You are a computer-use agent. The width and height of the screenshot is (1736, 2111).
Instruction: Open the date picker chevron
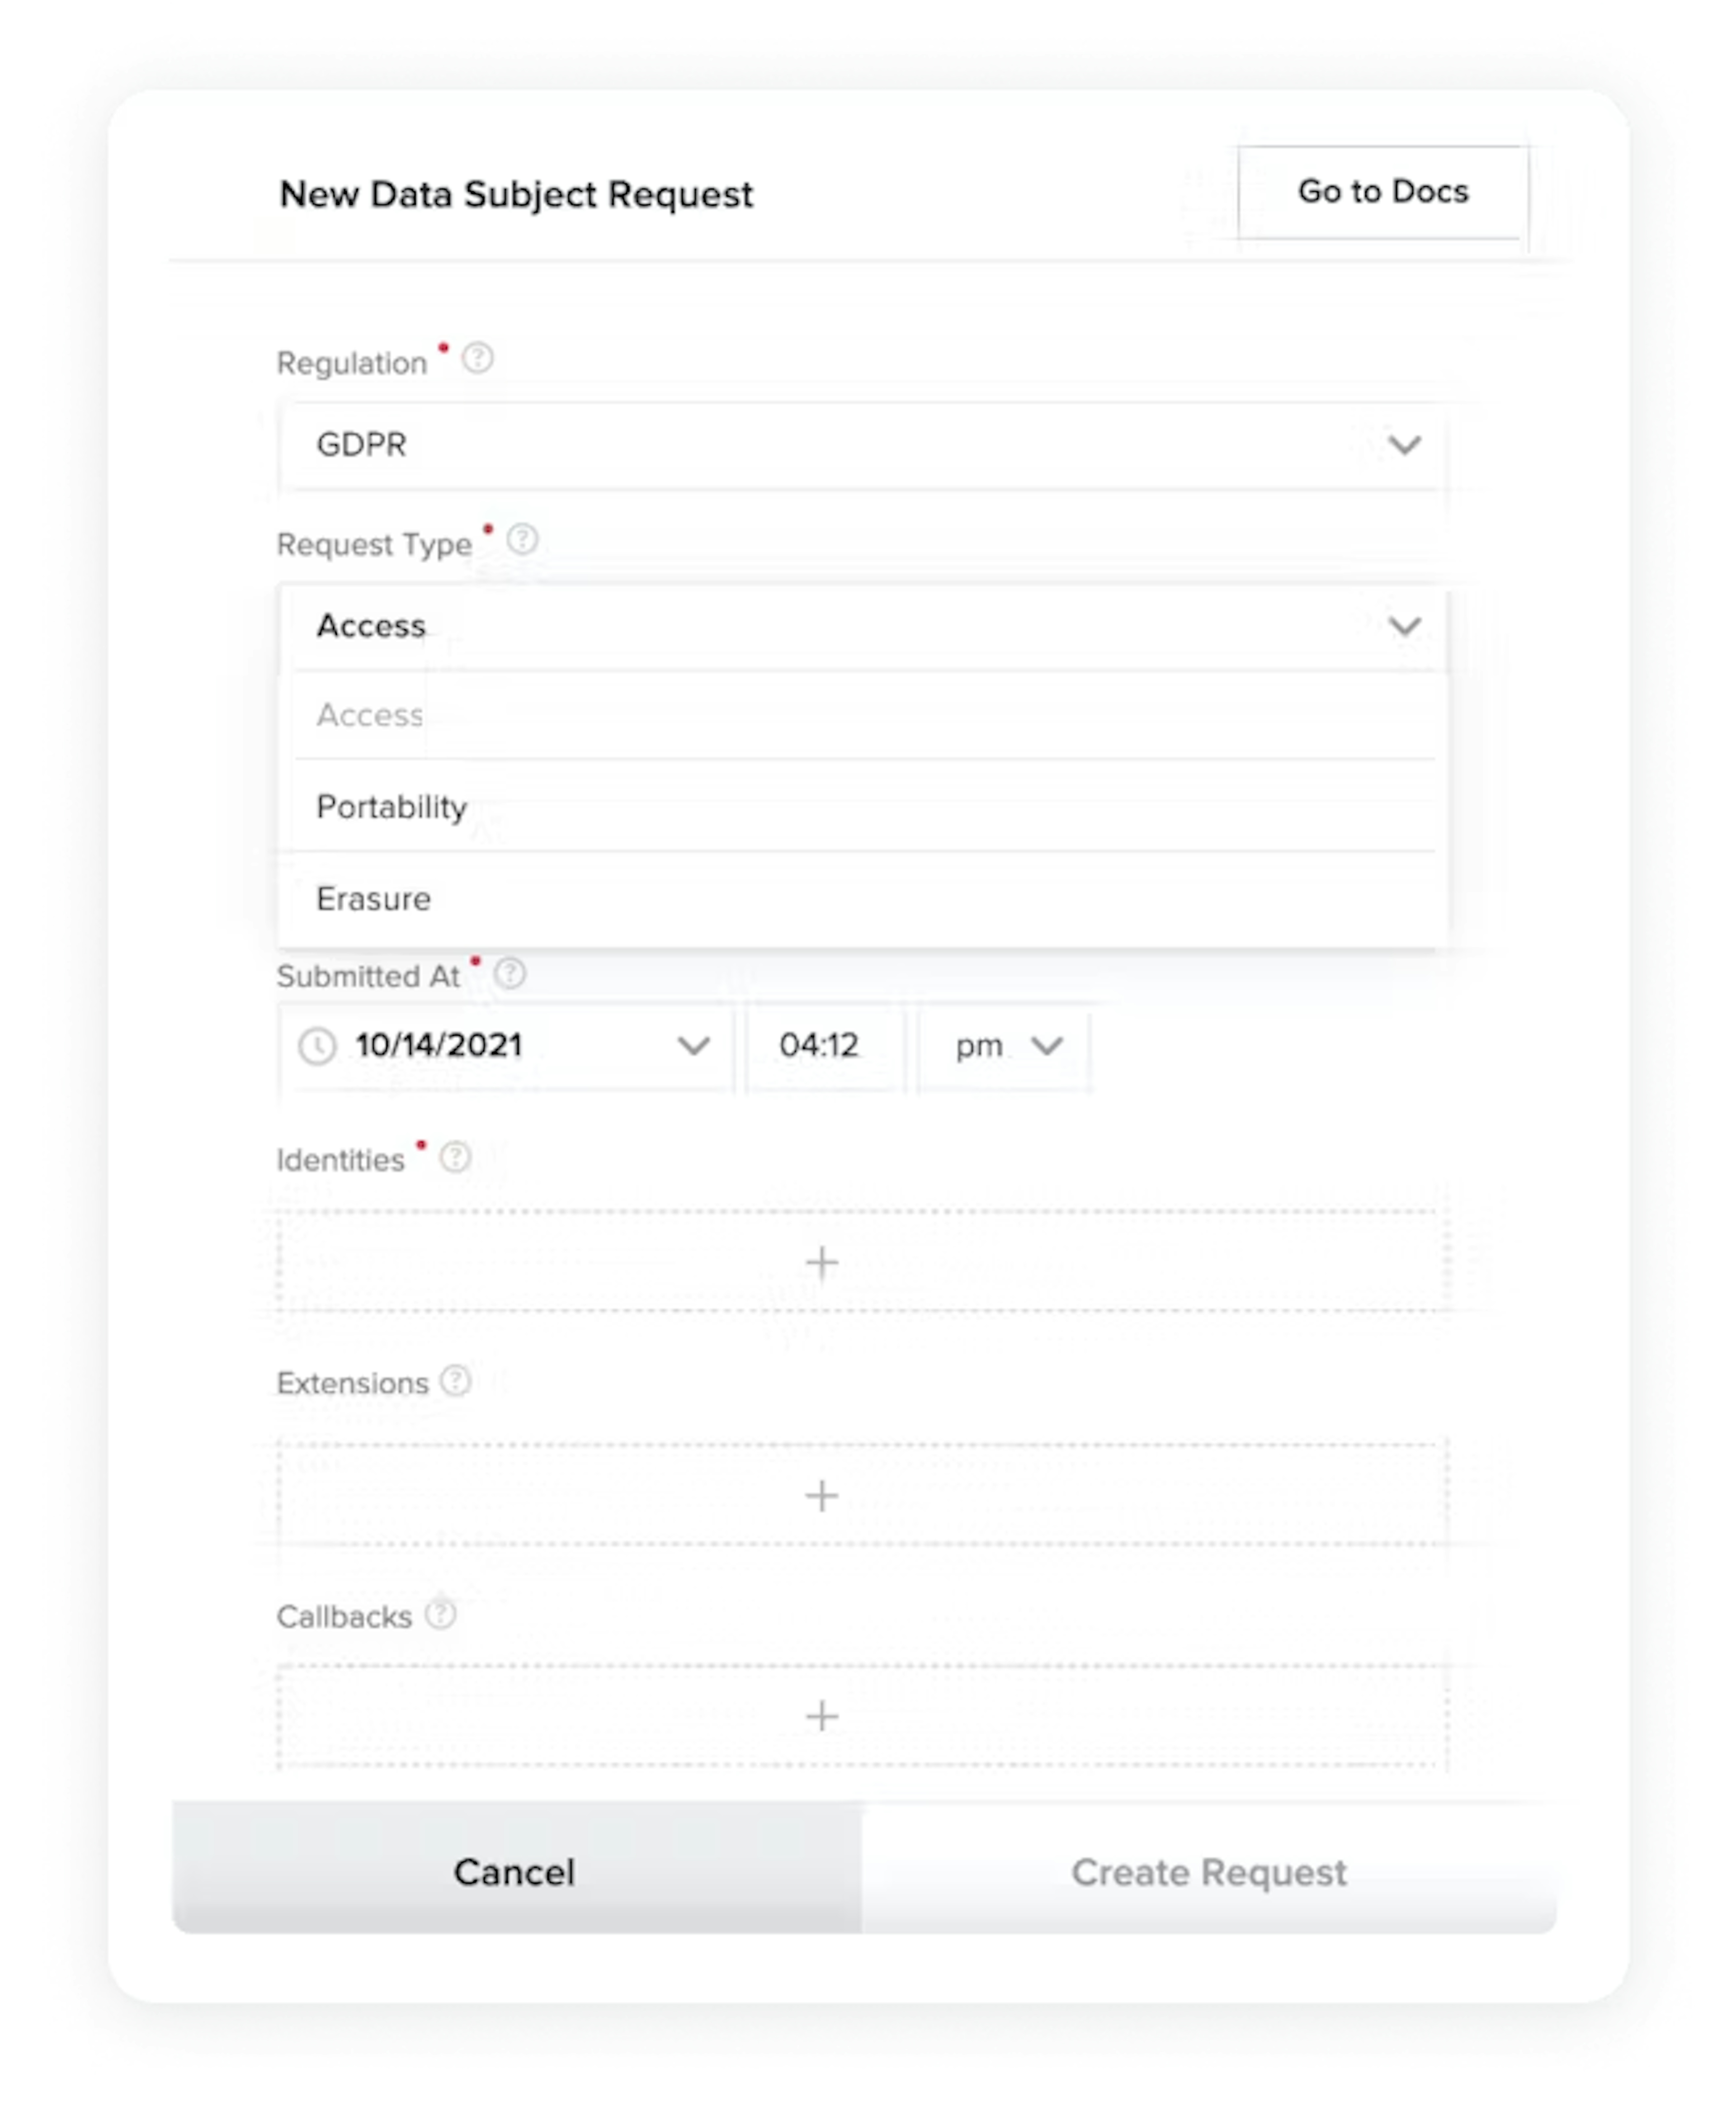[x=695, y=1046]
